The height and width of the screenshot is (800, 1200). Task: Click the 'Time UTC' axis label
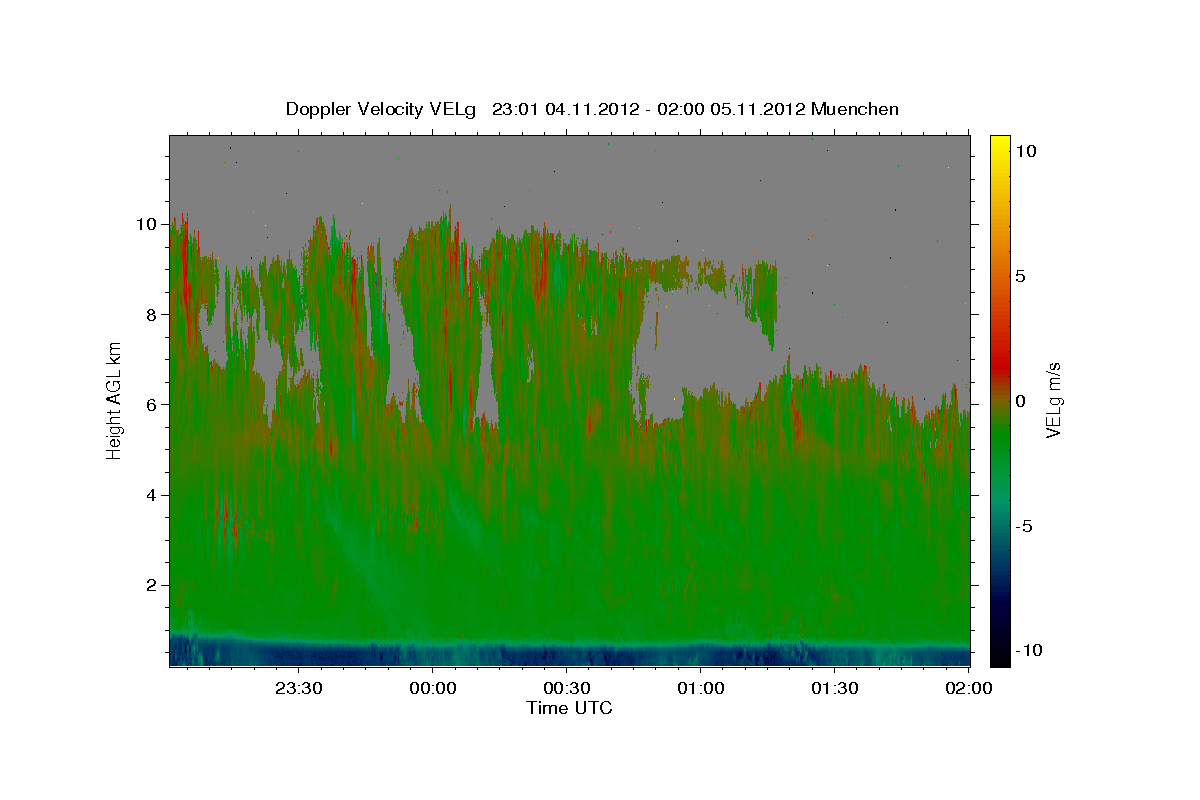pos(569,709)
